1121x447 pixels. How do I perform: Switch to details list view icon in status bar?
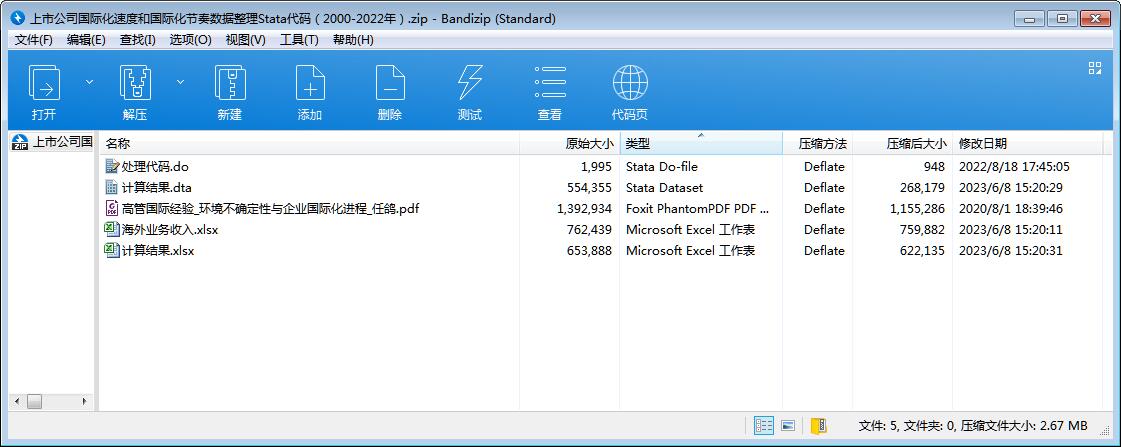tap(764, 426)
